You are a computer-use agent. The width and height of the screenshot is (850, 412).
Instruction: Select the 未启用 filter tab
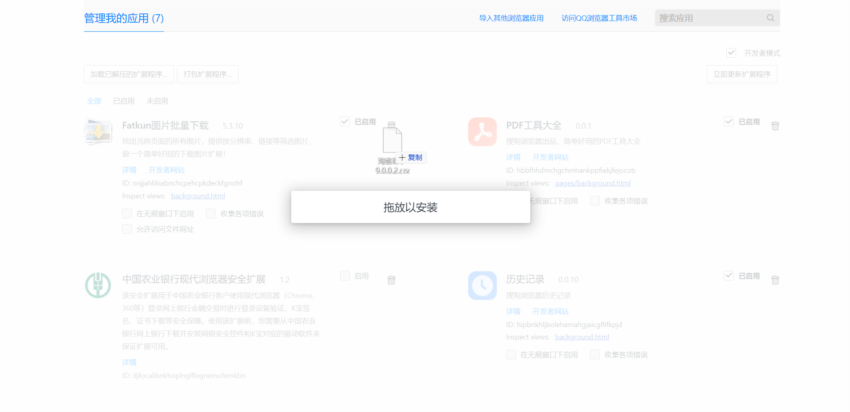pyautogui.click(x=157, y=101)
